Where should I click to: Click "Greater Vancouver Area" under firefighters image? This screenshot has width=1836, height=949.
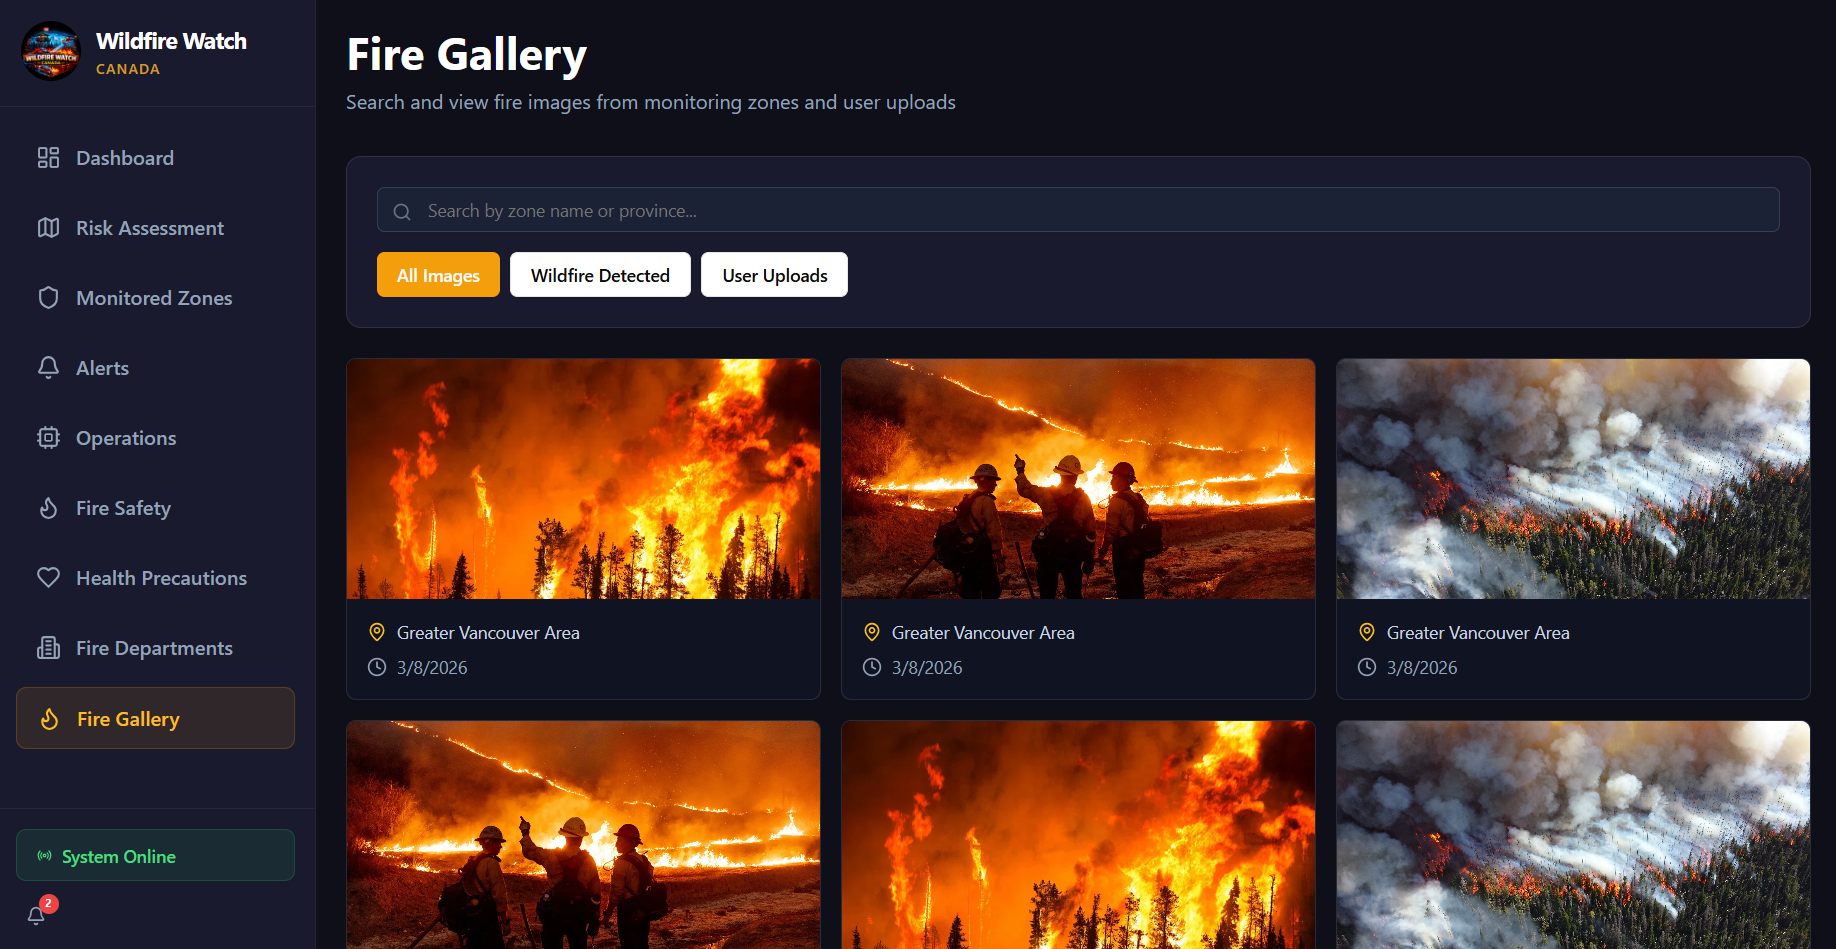click(983, 633)
